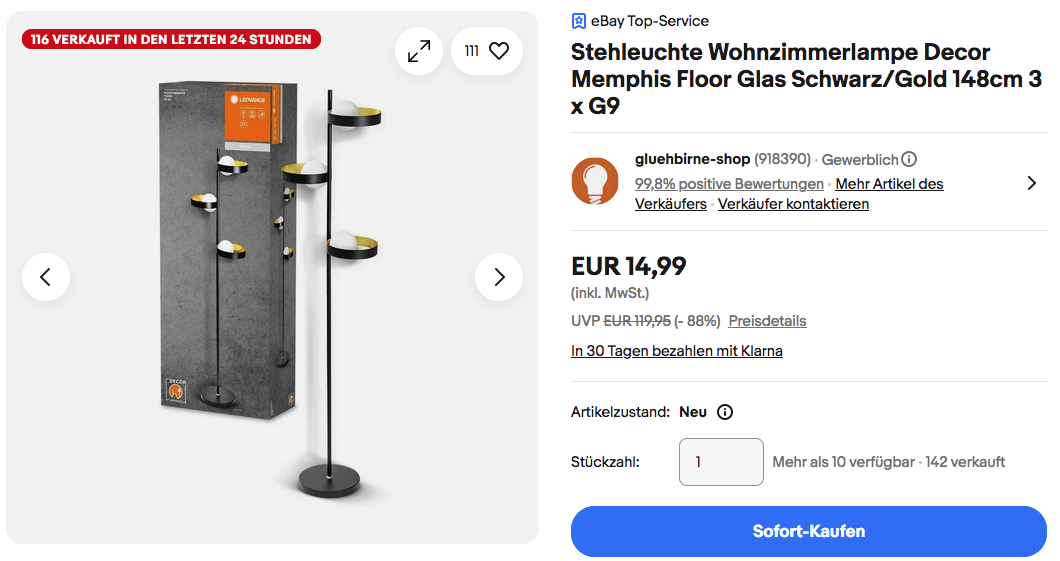1060x561 pixels.
Task: Open the gluehbirne-shop seller profile
Action: click(692, 159)
